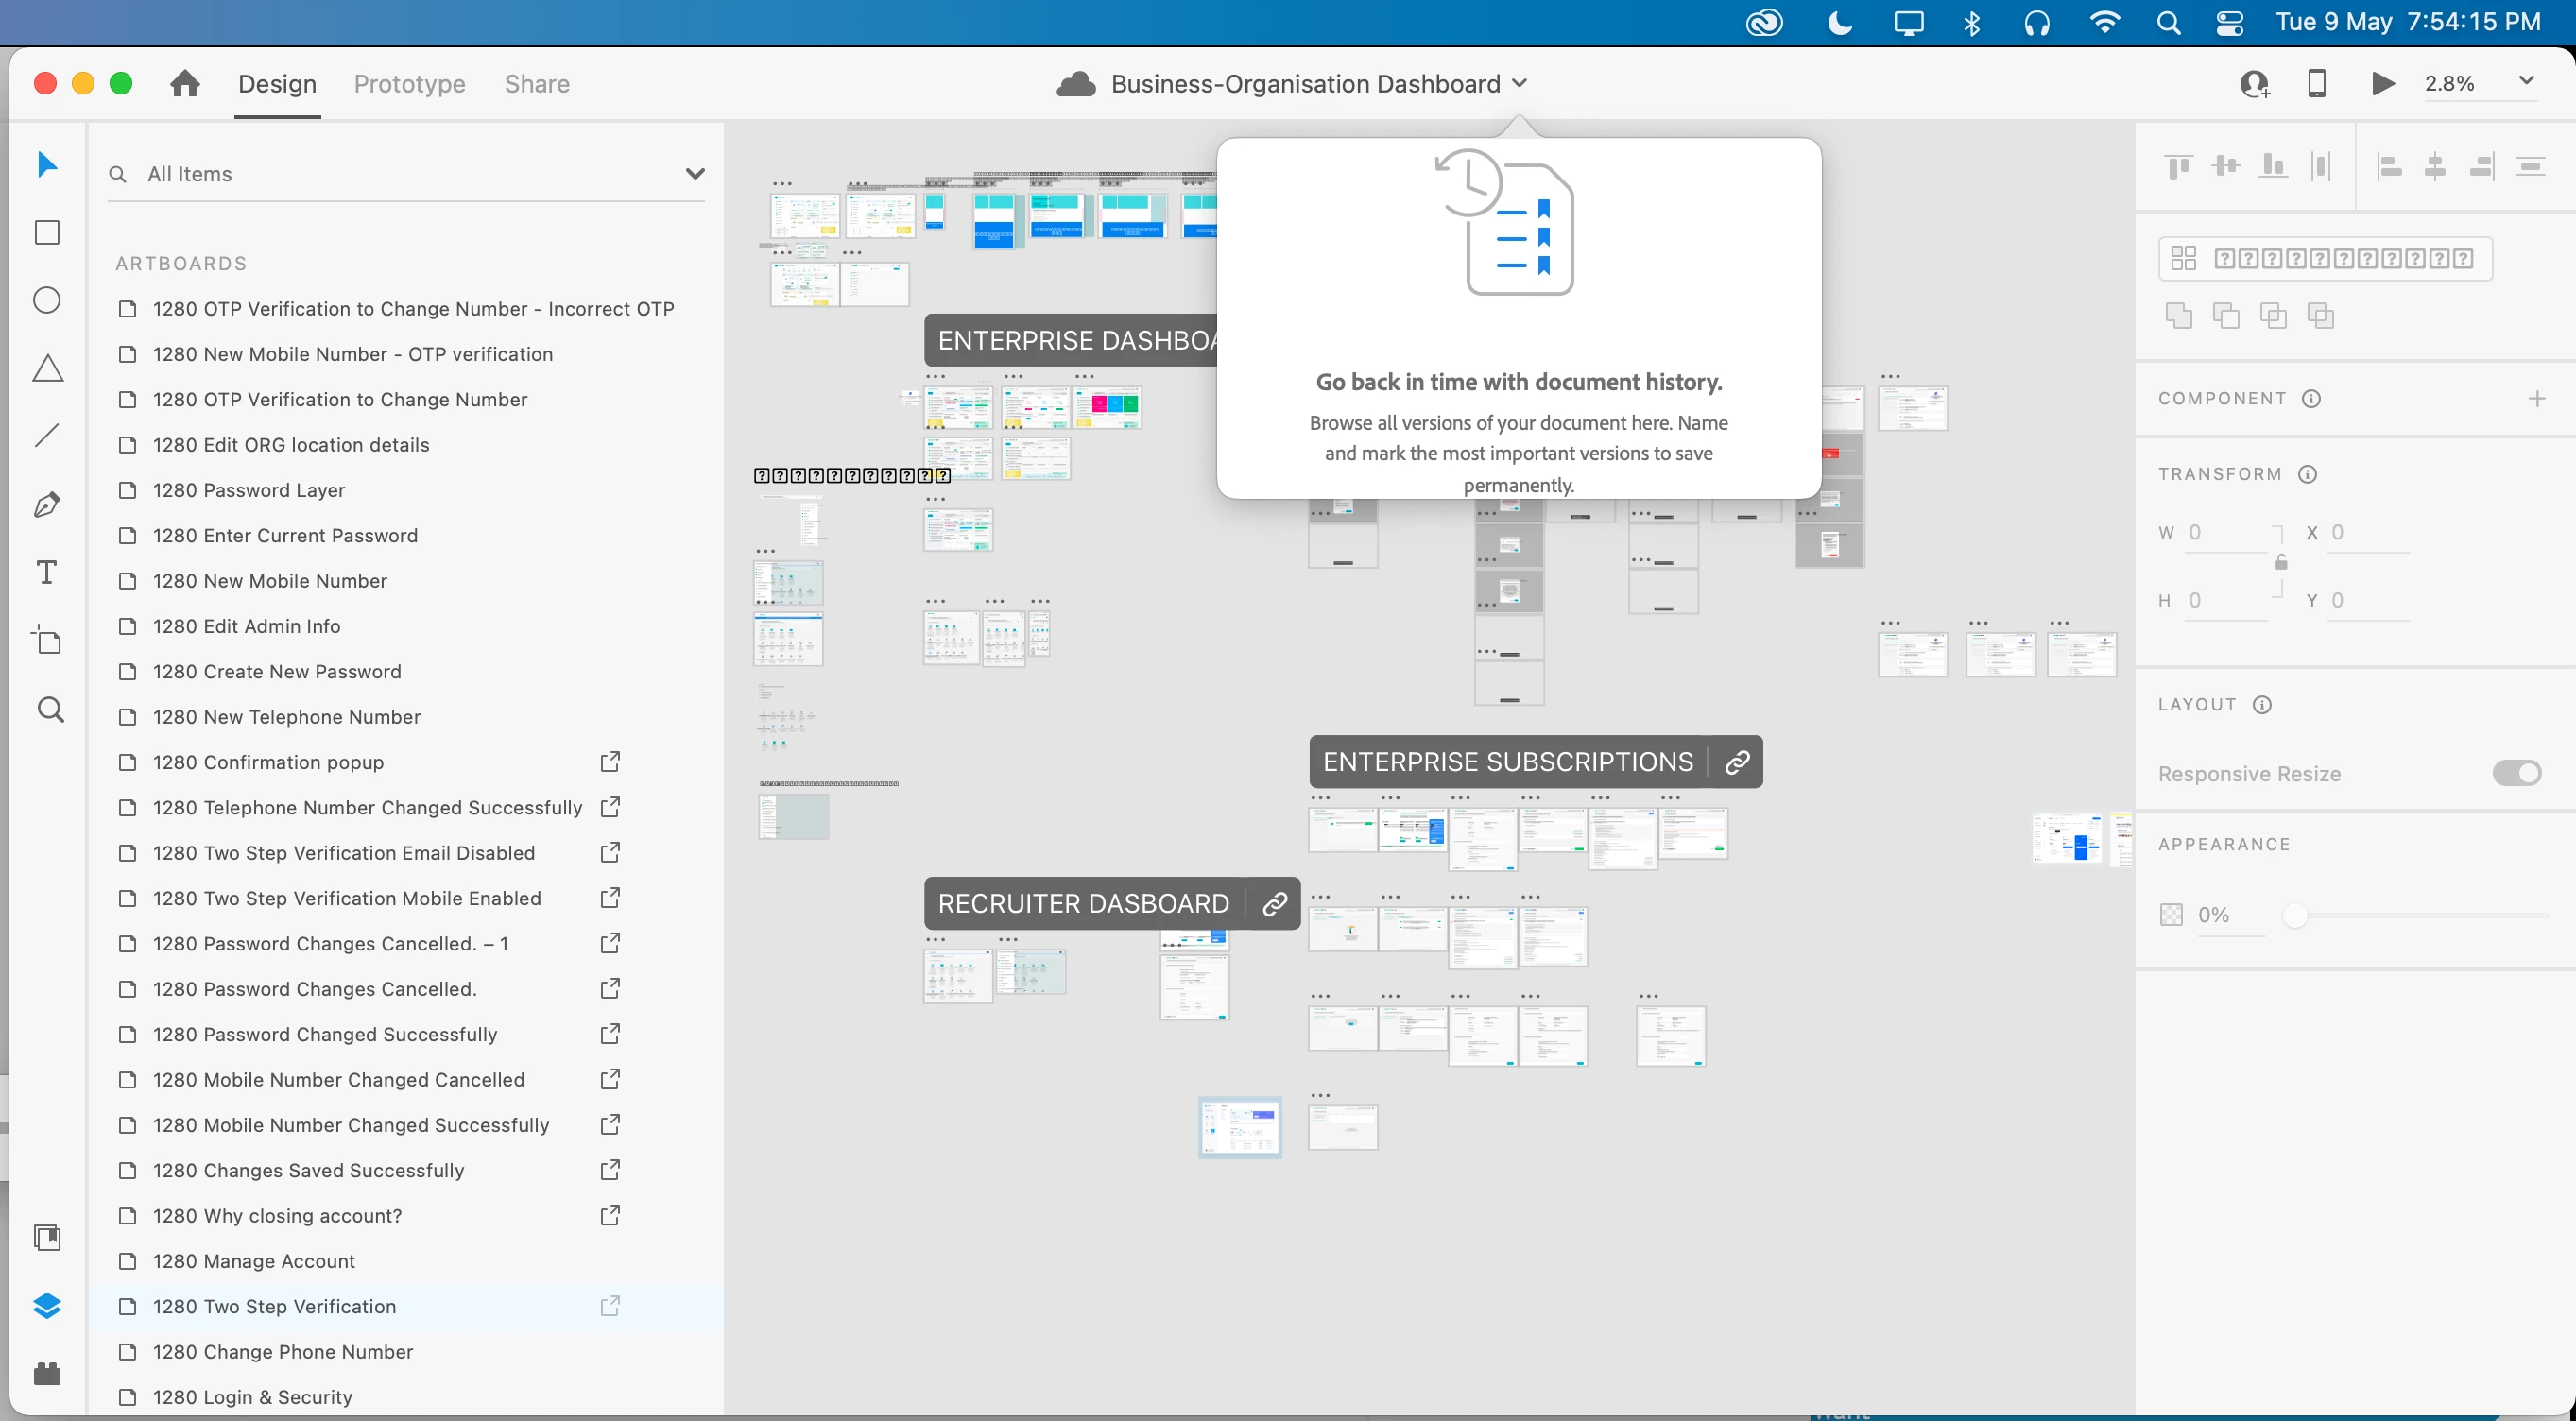Viewport: 2576px width, 1421px height.
Task: Select the Rectangle tool
Action: click(47, 232)
